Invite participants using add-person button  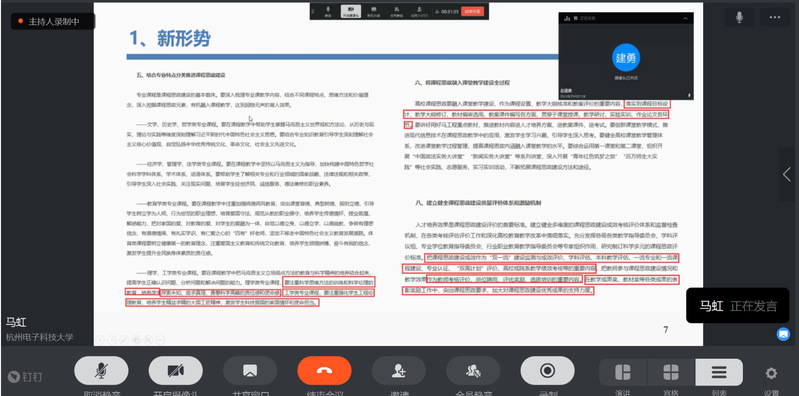pyautogui.click(x=398, y=371)
